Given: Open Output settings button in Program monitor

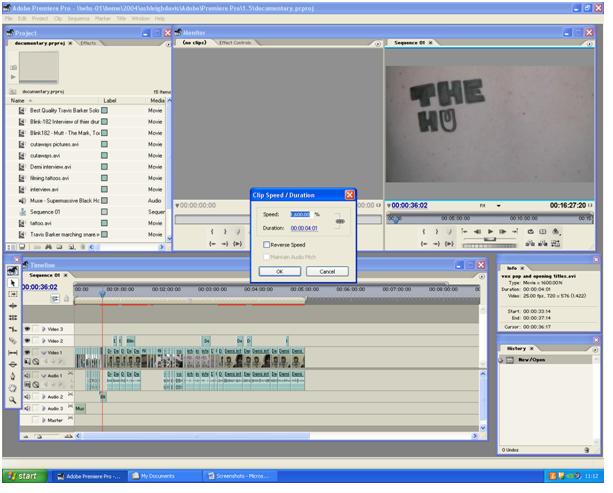Looking at the screenshot, I should pos(556,231).
